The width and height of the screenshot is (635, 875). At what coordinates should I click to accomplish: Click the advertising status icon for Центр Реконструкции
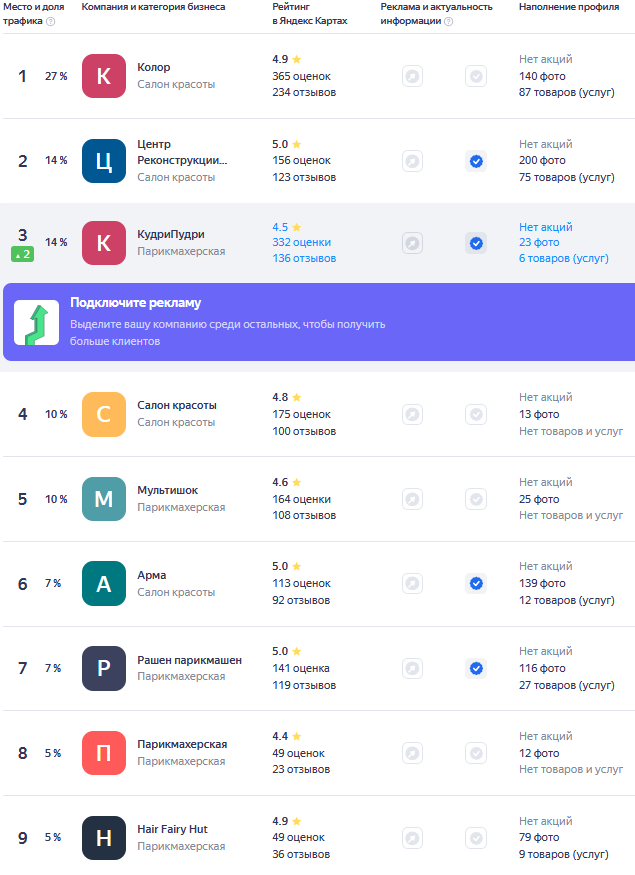click(x=412, y=161)
